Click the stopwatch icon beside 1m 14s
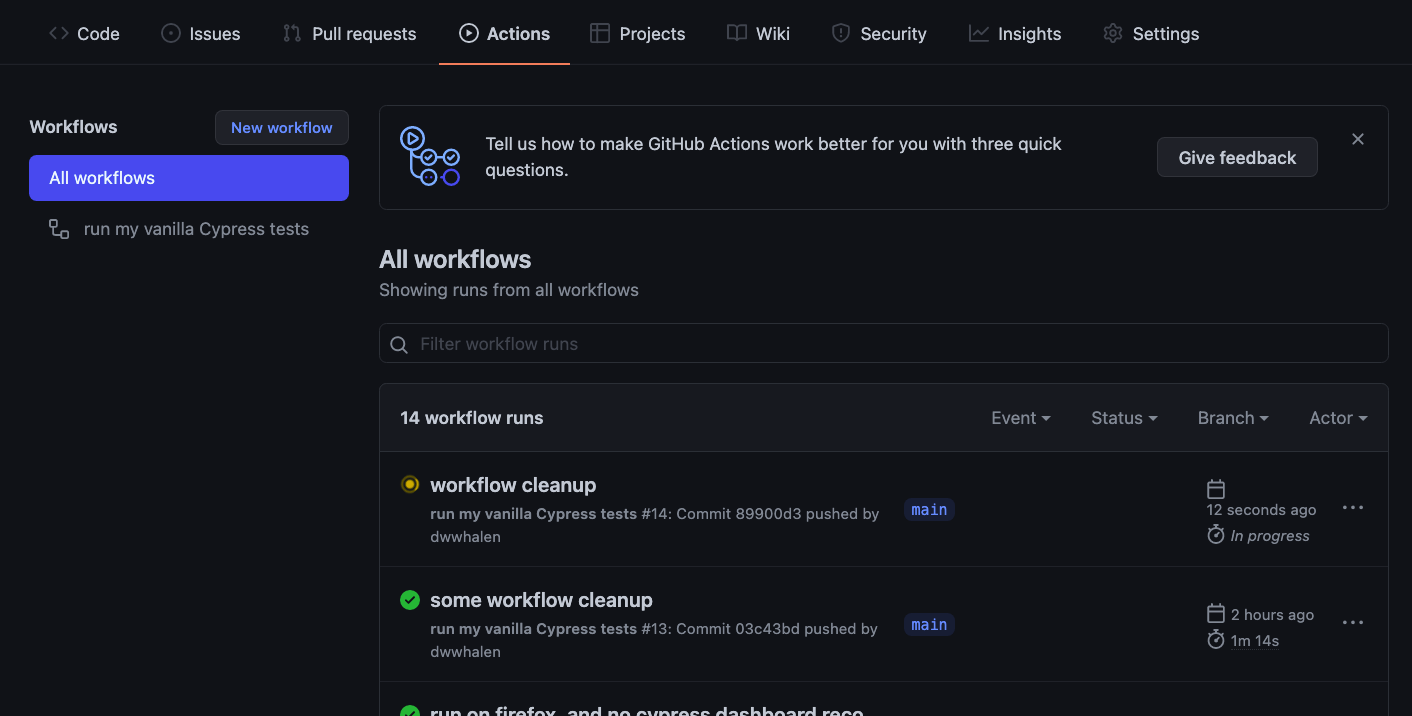Image resolution: width=1412 pixels, height=716 pixels. (x=1216, y=640)
